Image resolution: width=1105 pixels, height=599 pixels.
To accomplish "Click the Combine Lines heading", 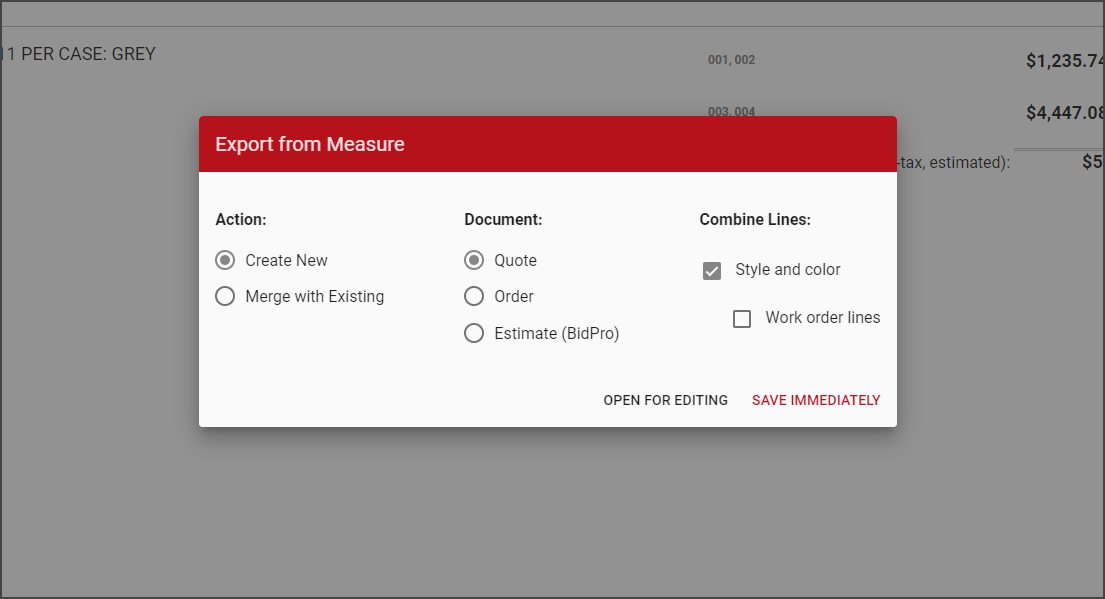I will (755, 219).
